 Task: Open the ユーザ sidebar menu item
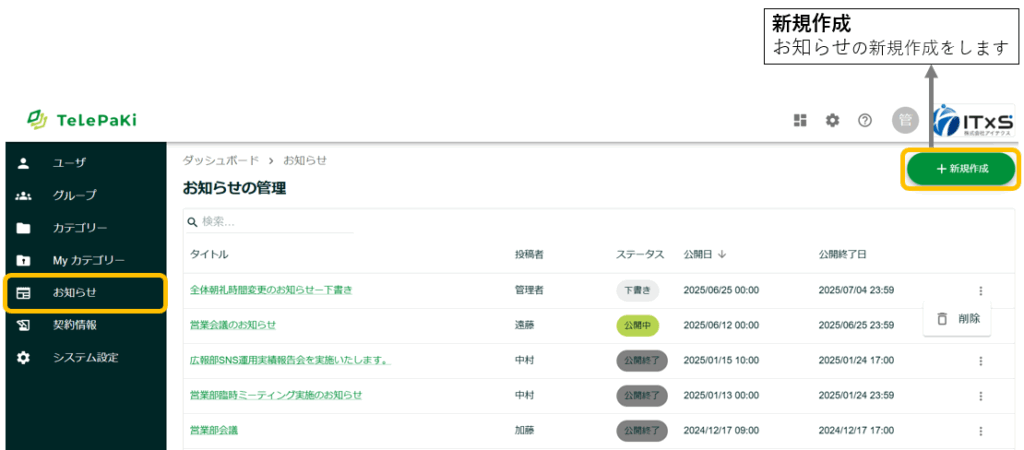point(70,163)
